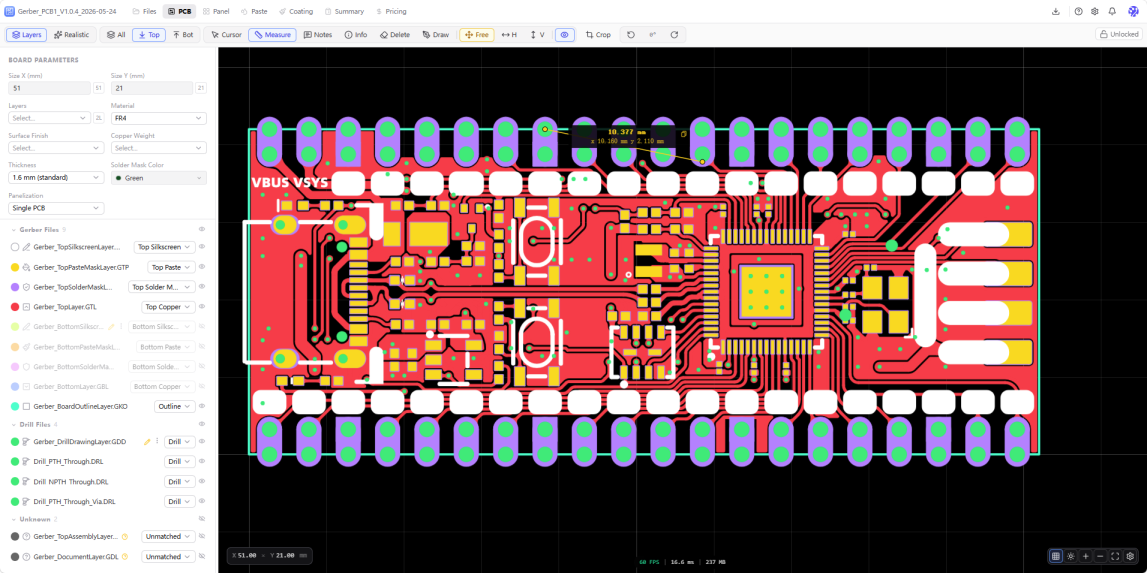Click yellow color swatch of TopPasteMaskLayer
Screen dimensions: 1147x573
point(15,268)
